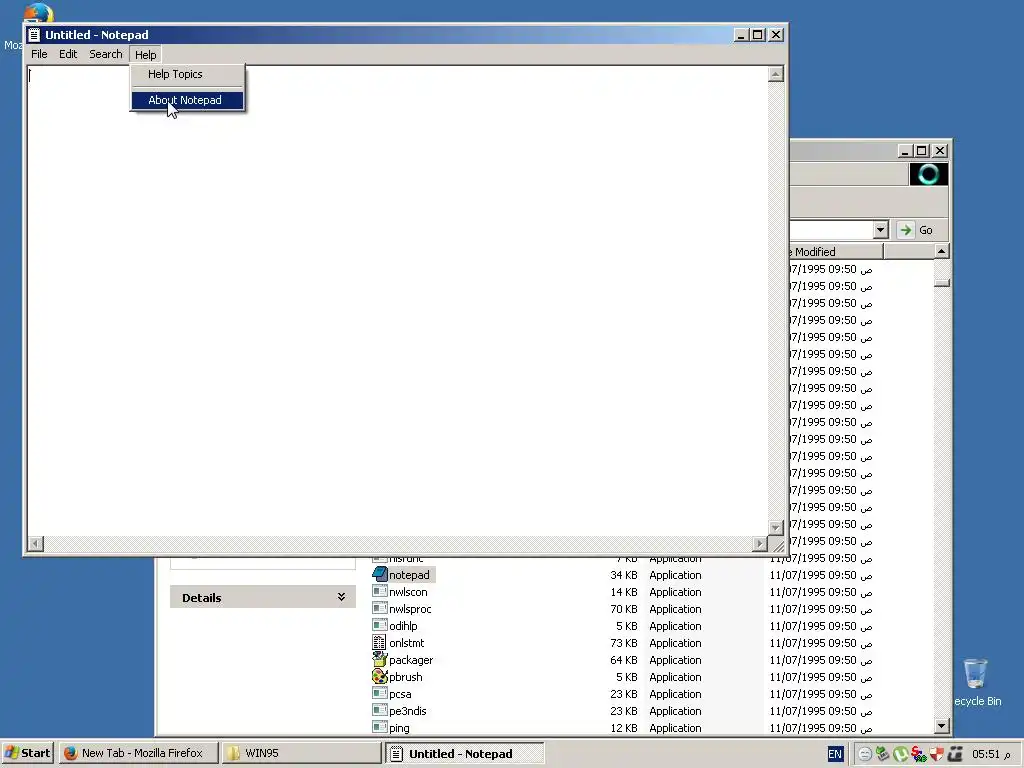
Task: Click the black tray icon beside the clock
Action: (x=955, y=754)
